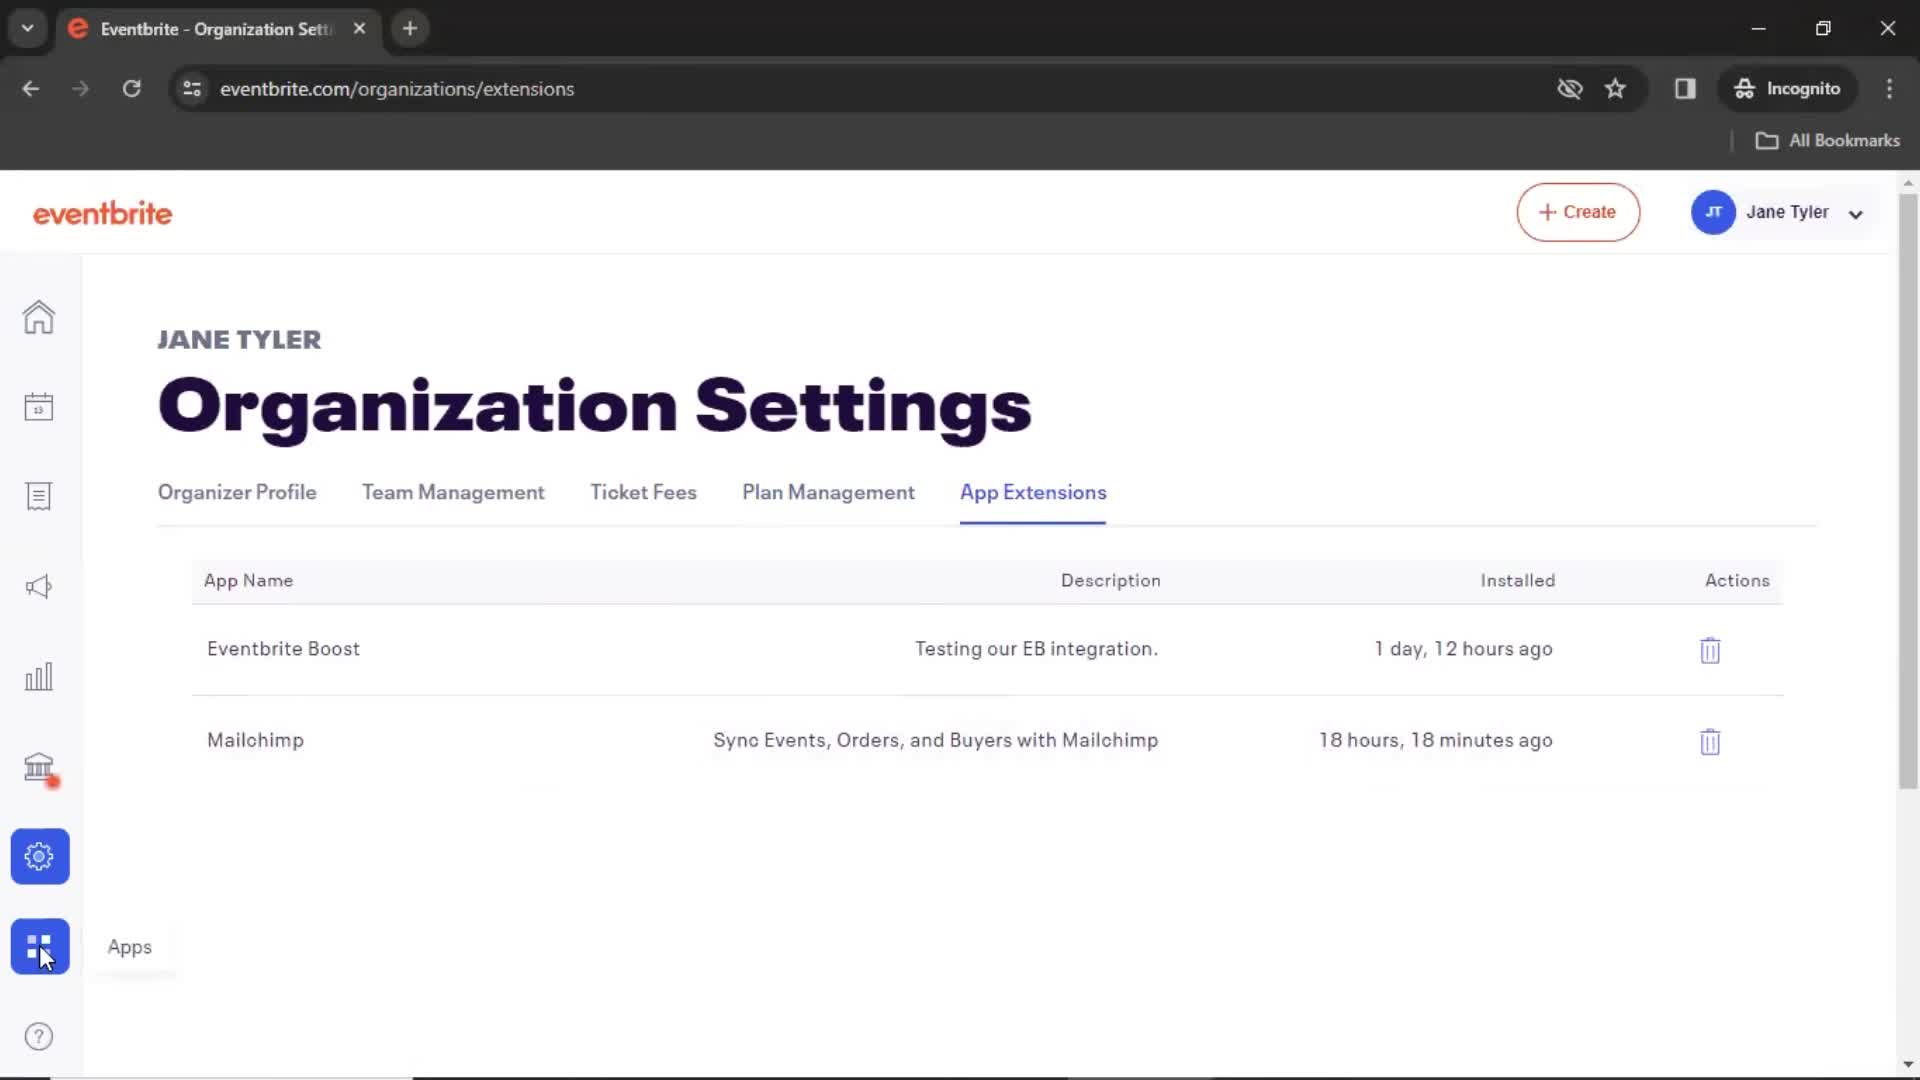Click the site information icon in address bar
The image size is (1920, 1080).
[192, 89]
